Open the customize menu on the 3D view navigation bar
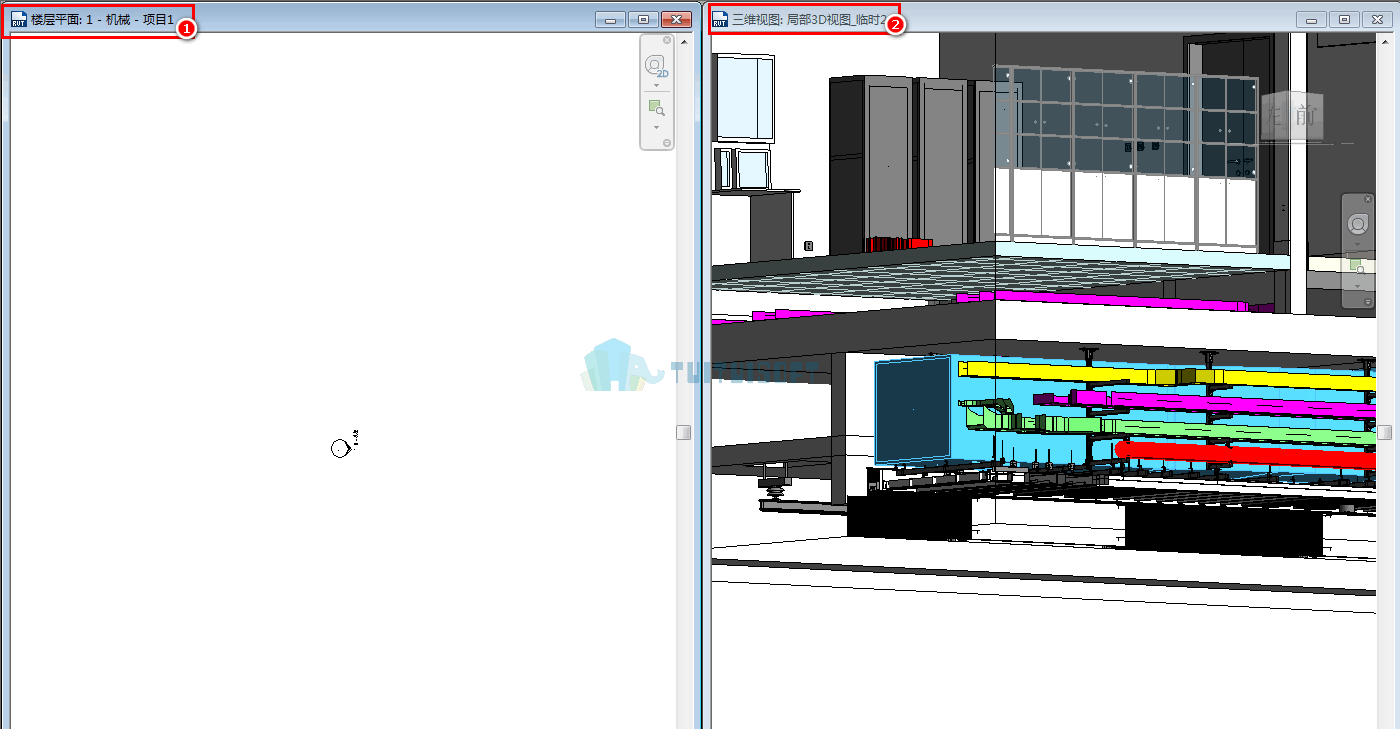The width and height of the screenshot is (1400, 729). (1368, 301)
